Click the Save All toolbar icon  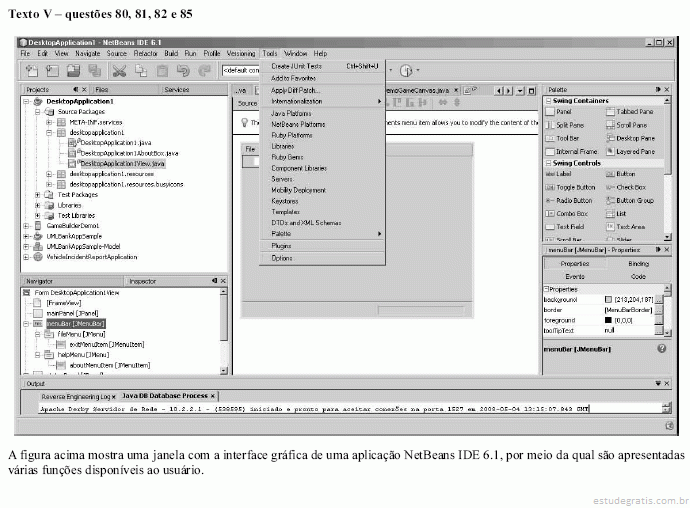point(95,71)
